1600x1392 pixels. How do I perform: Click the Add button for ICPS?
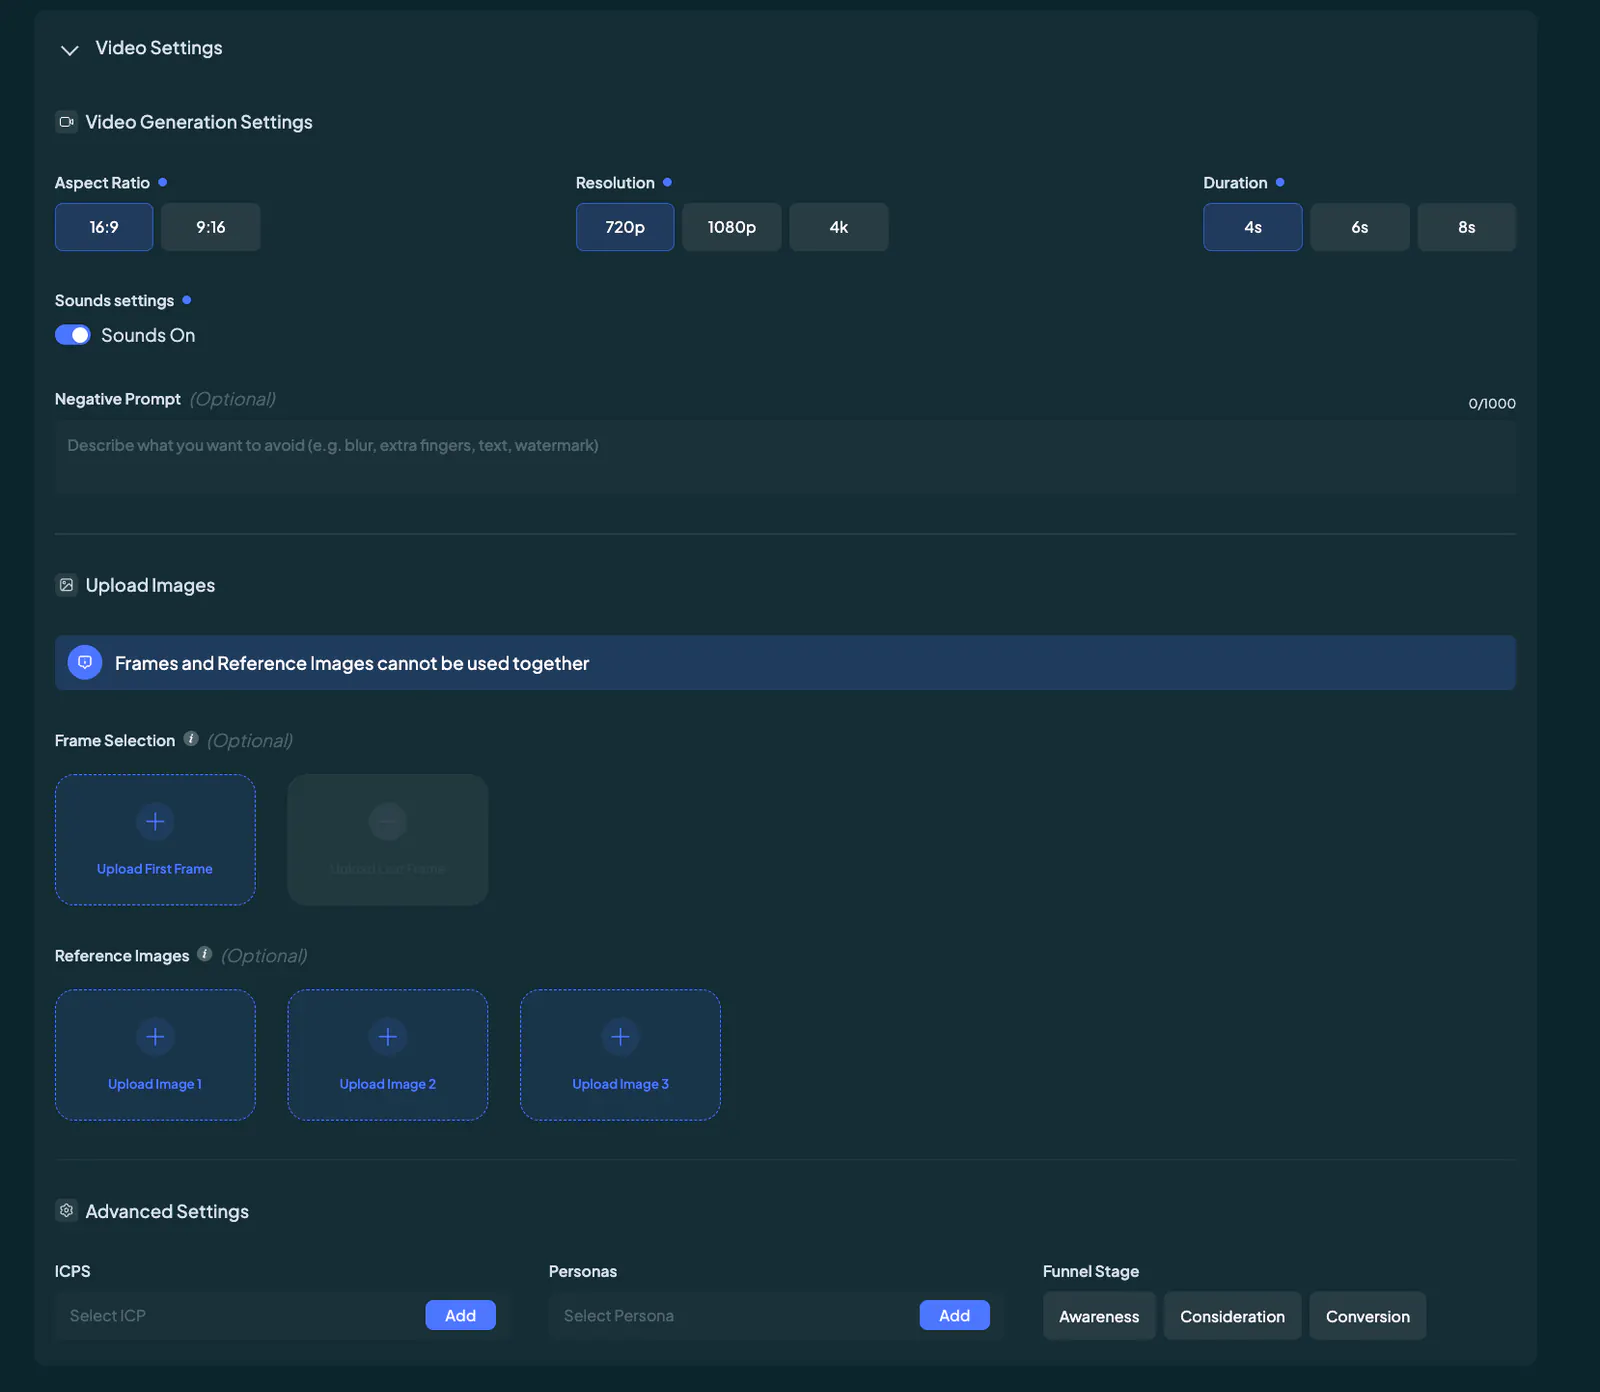tap(461, 1315)
